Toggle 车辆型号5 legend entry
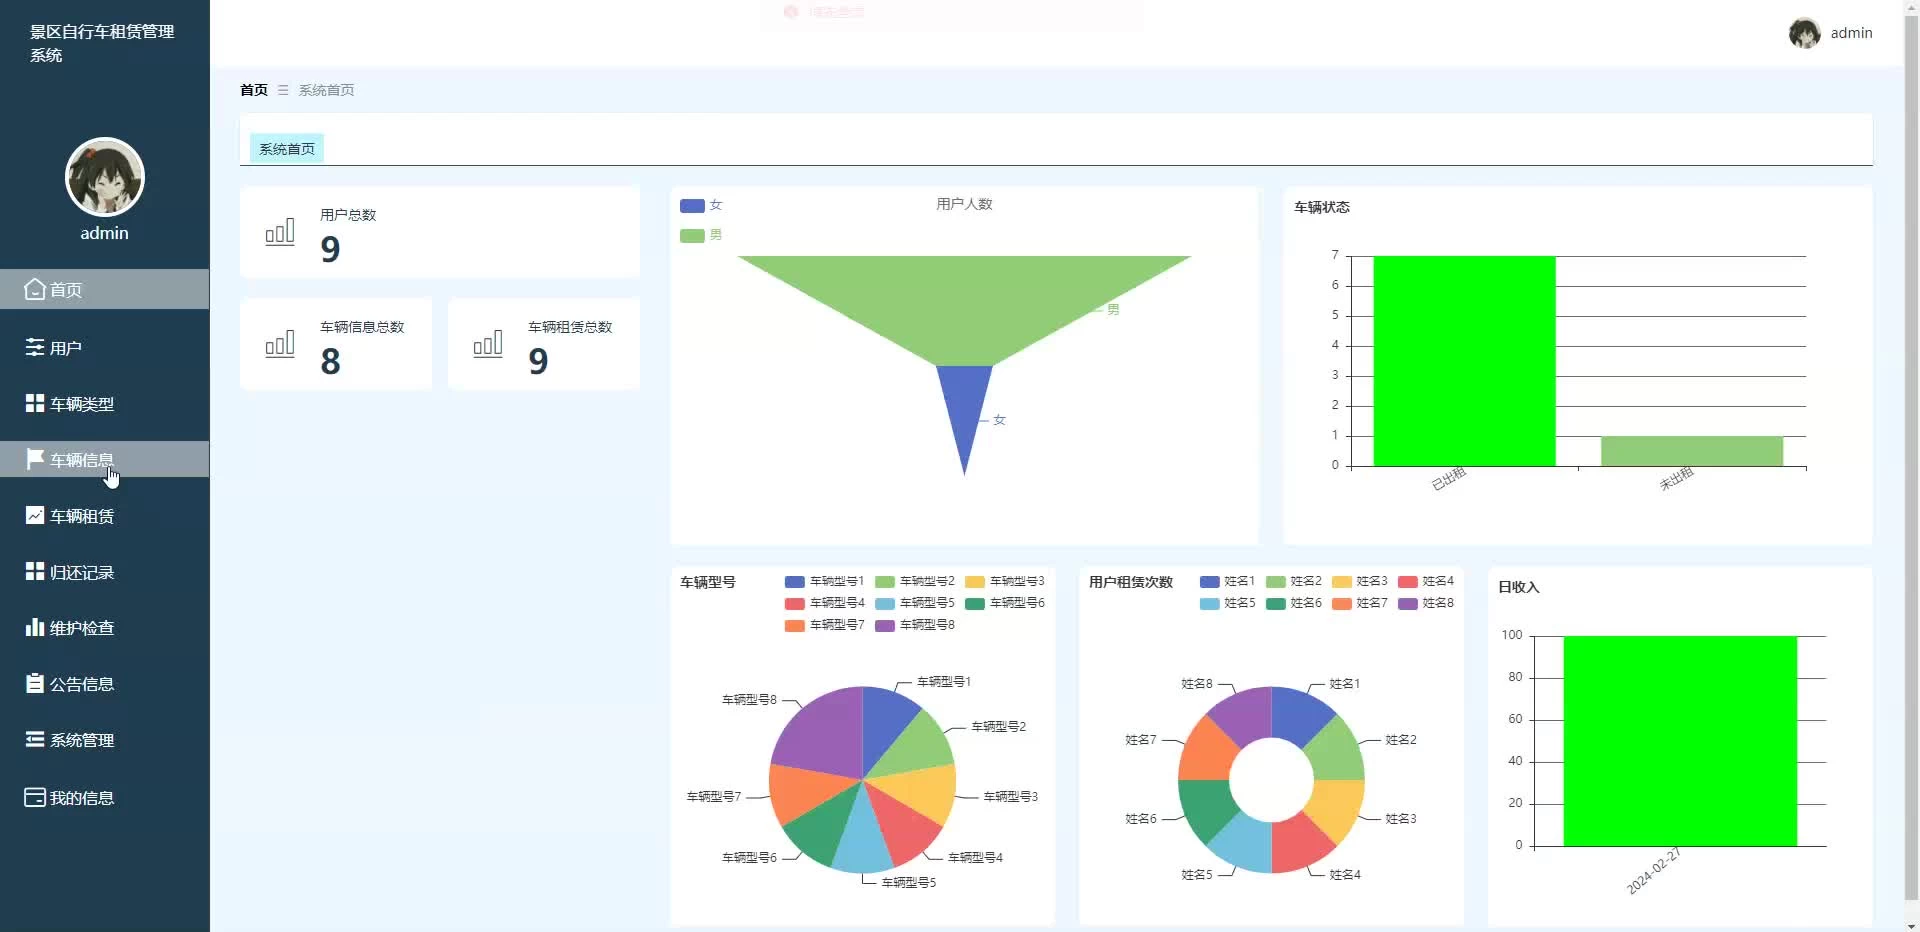The image size is (1920, 932). 914,603
